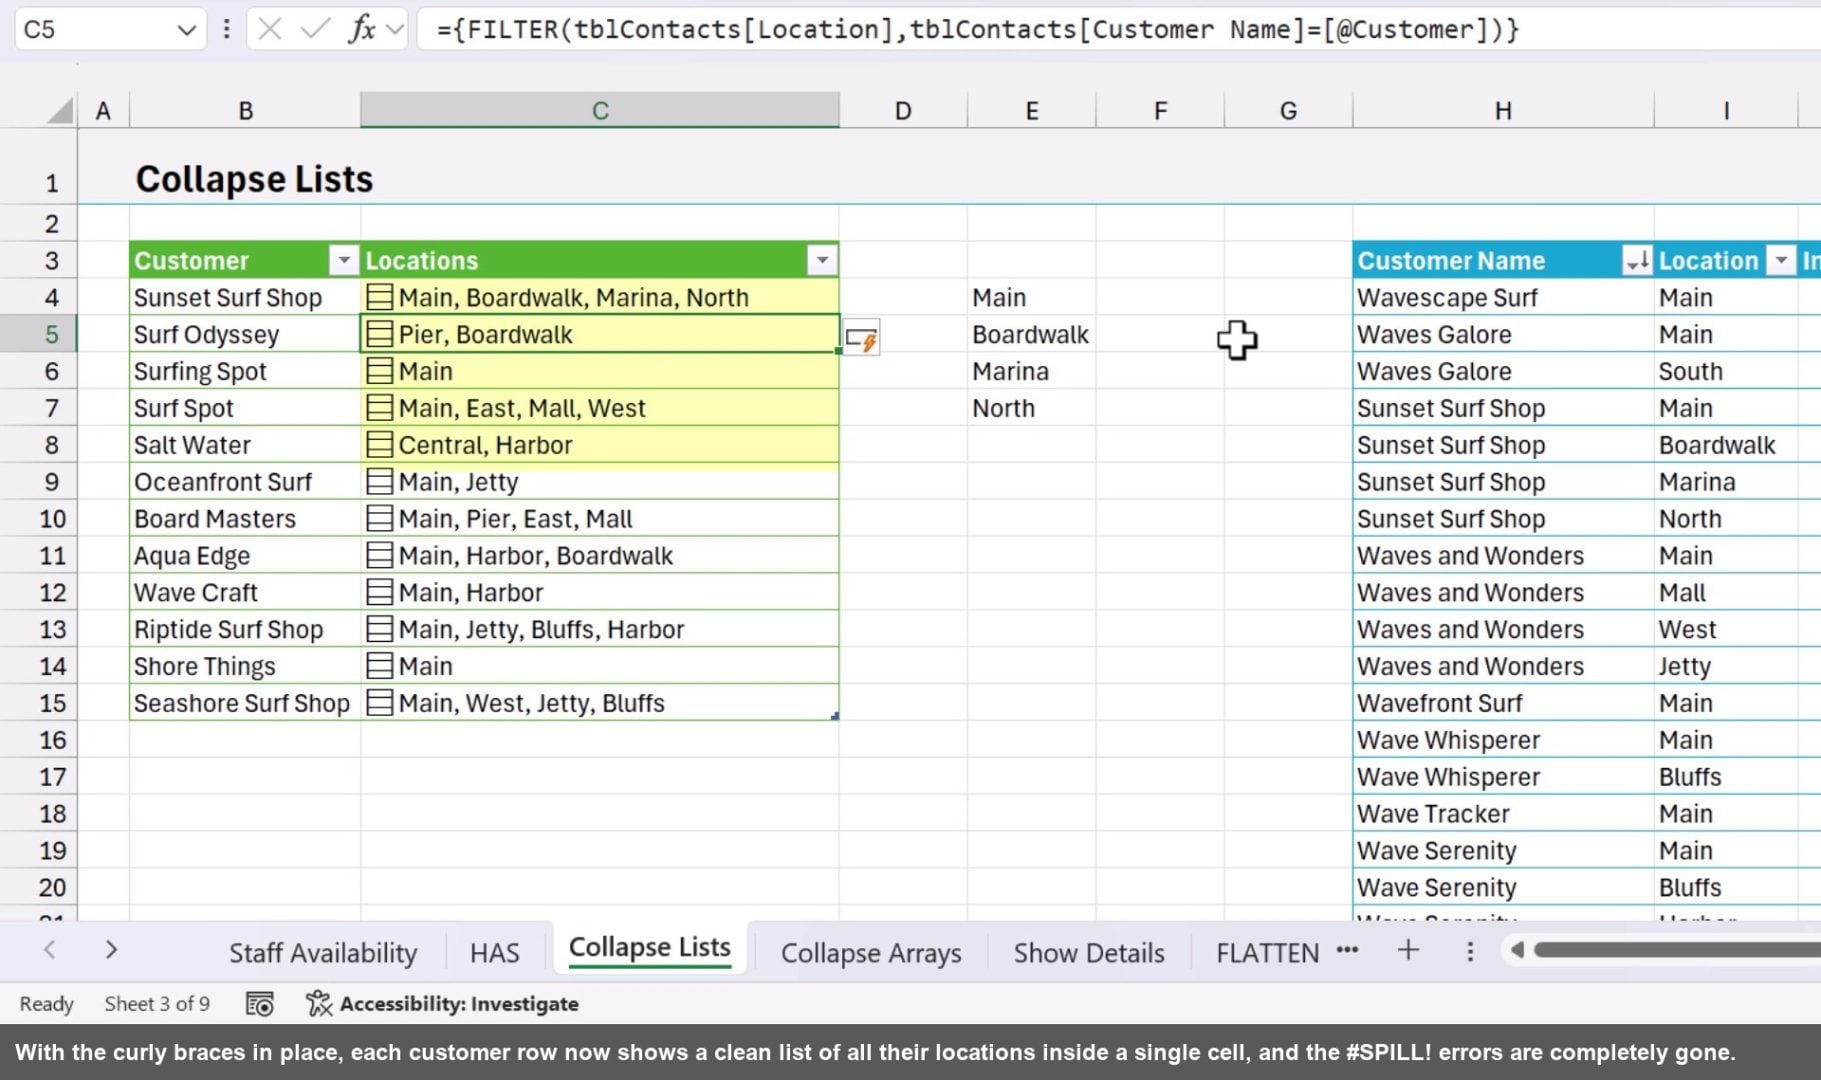
Task: Add a new sheet with plus icon
Action: click(x=1408, y=950)
